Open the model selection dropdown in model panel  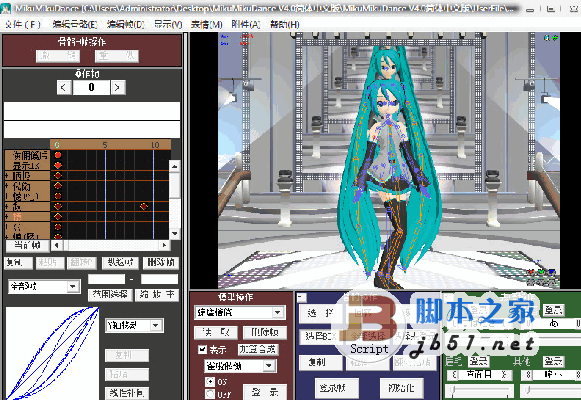(x=240, y=313)
